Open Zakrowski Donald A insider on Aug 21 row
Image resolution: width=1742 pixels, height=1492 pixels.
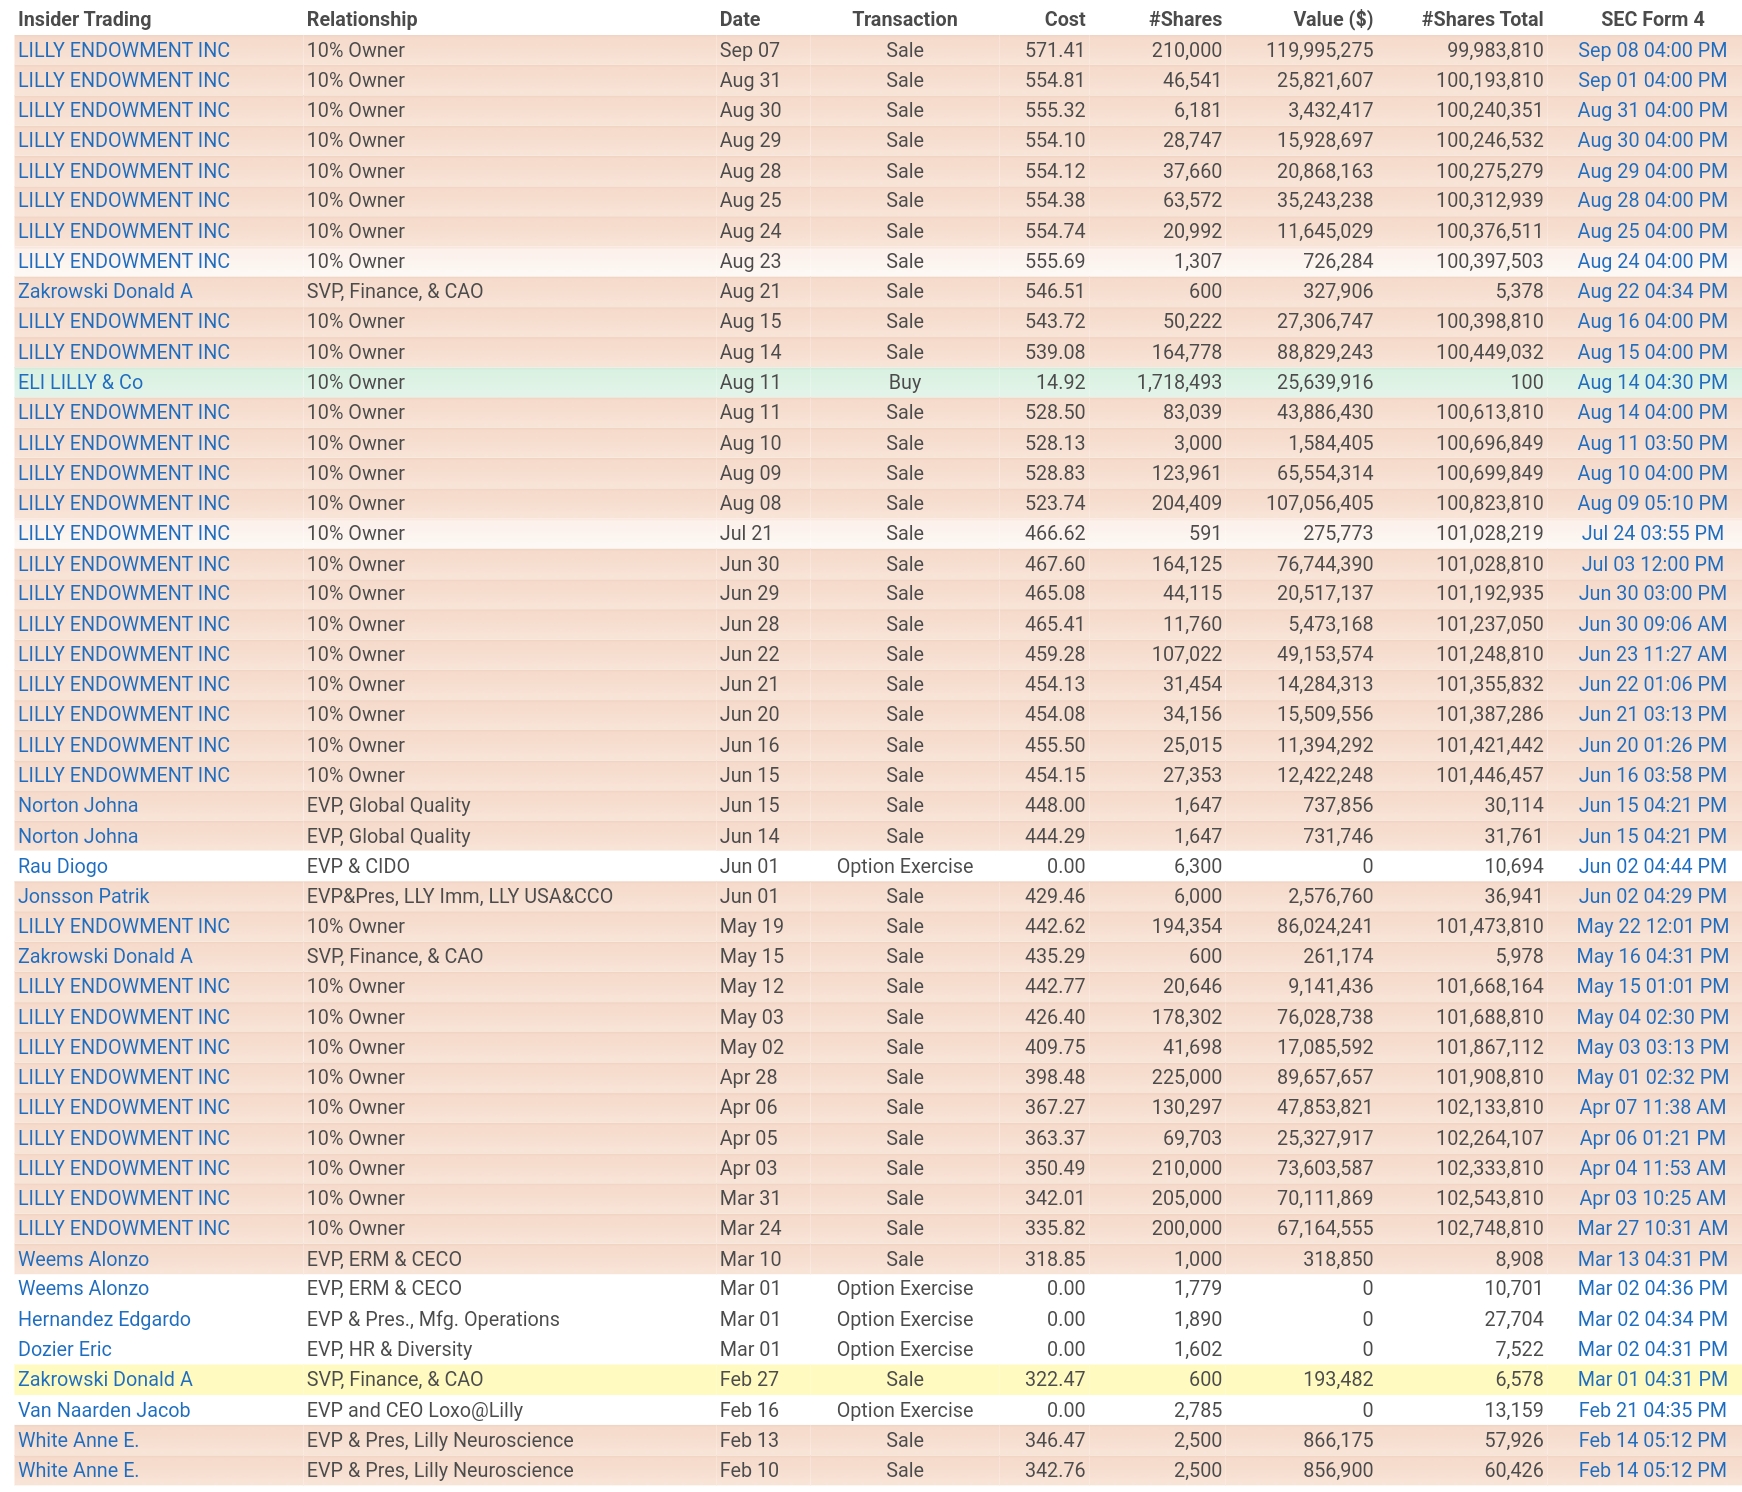(105, 291)
